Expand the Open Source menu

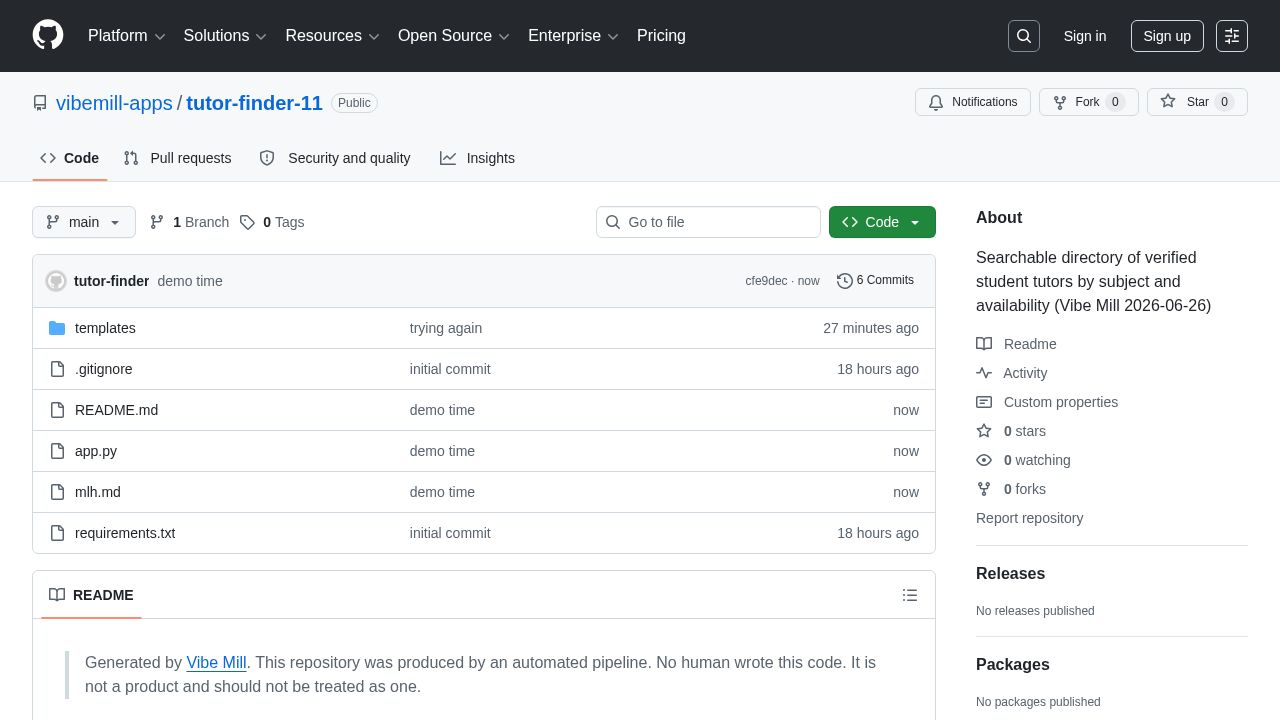pyautogui.click(x=454, y=36)
